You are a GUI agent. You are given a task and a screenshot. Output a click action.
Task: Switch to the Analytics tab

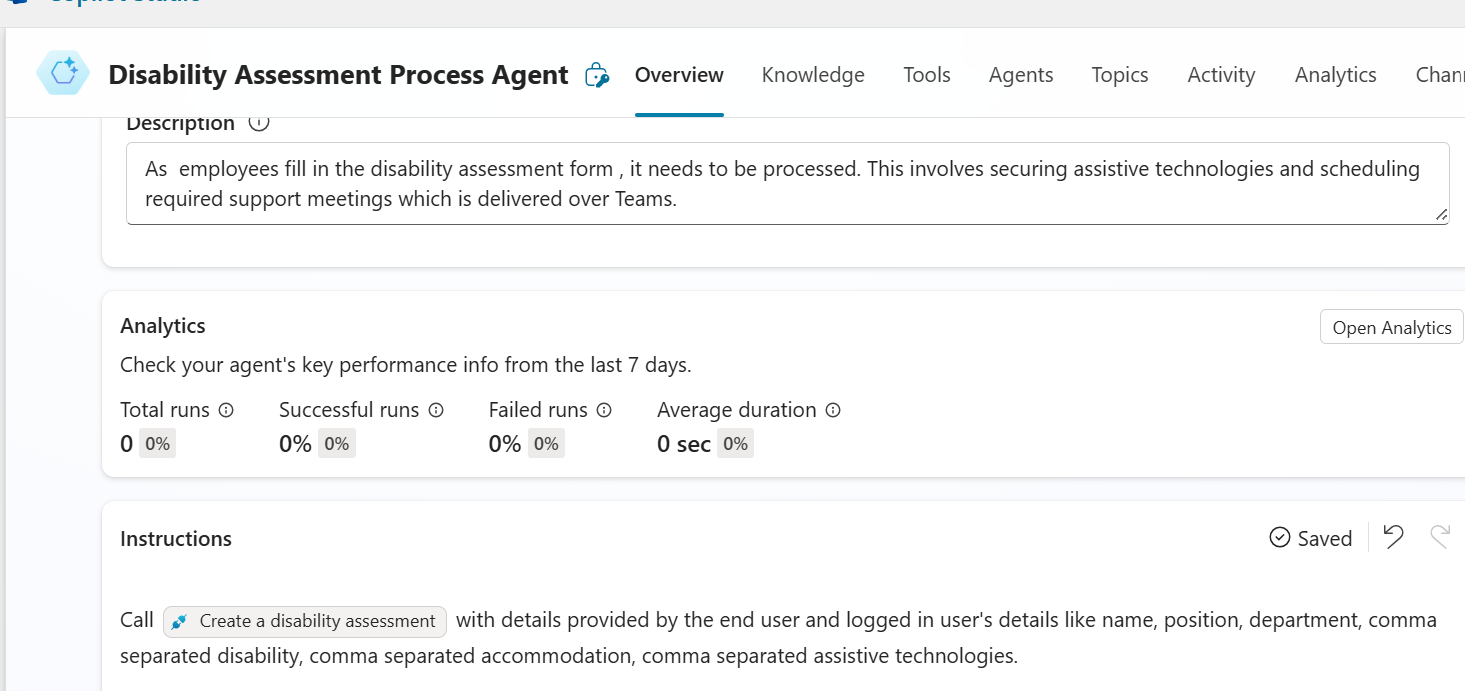click(x=1335, y=75)
